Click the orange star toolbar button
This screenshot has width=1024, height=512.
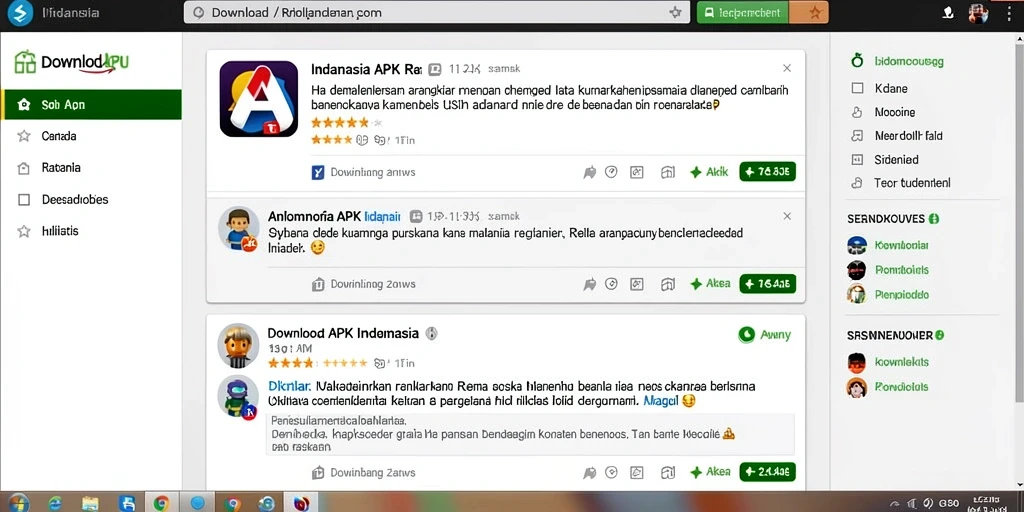point(809,12)
